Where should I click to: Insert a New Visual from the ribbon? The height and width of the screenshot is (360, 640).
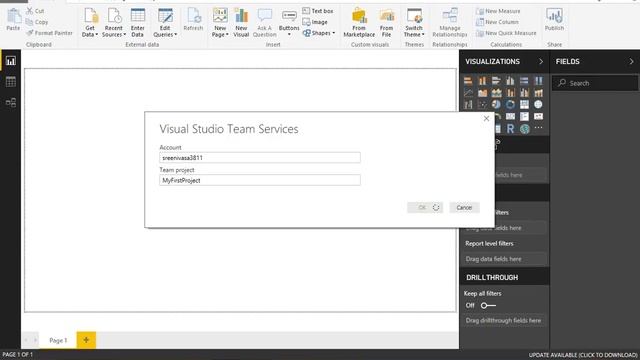[241, 23]
